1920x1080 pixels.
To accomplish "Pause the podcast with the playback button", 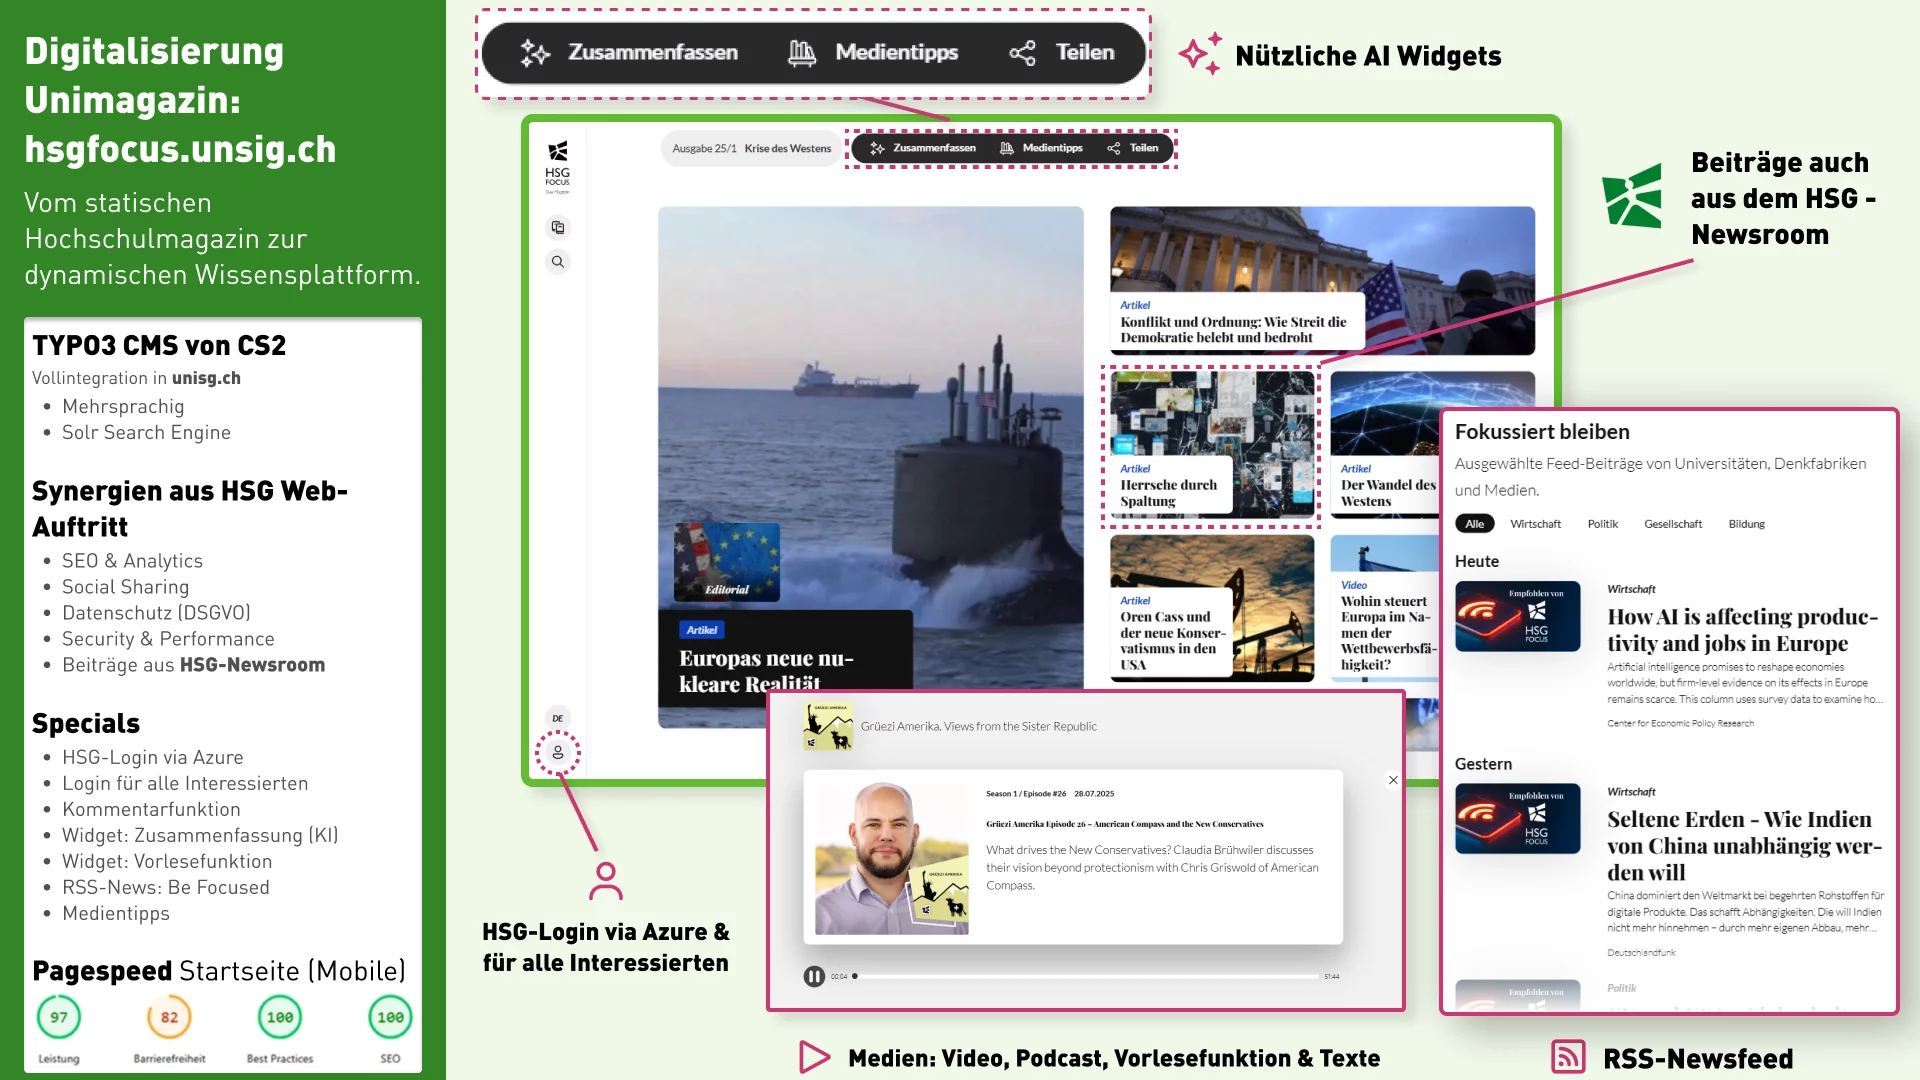I will pyautogui.click(x=814, y=976).
